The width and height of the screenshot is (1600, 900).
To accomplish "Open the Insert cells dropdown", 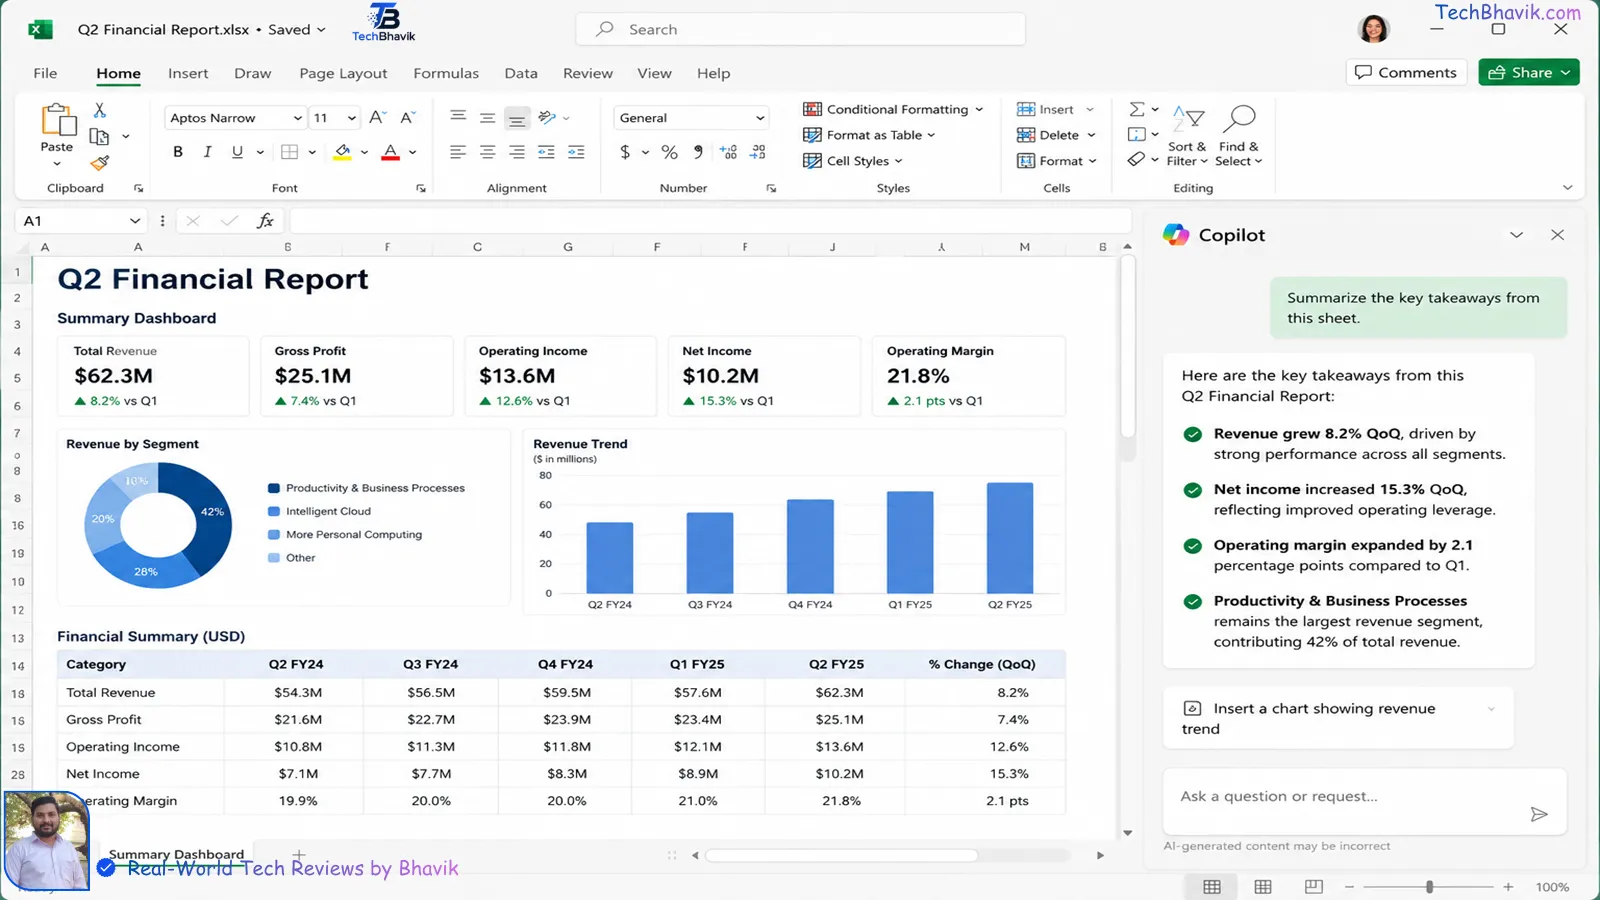I will tap(1056, 109).
